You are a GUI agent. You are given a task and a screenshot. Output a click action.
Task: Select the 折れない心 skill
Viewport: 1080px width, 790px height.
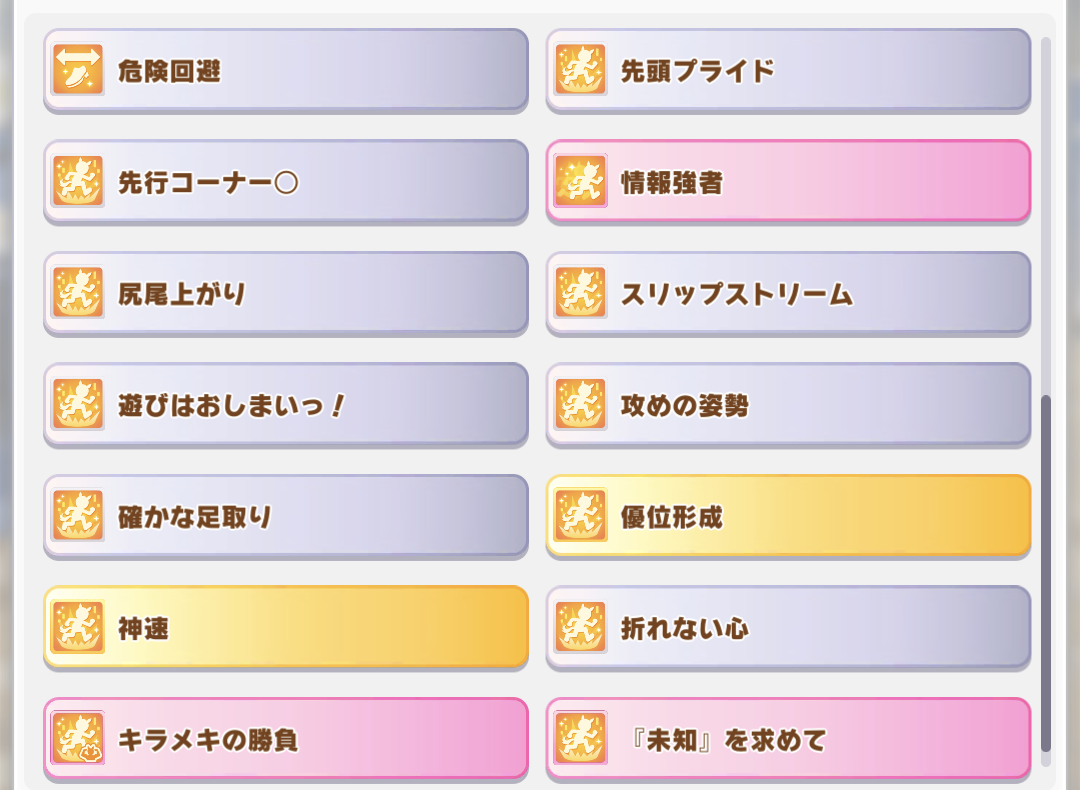coord(789,628)
